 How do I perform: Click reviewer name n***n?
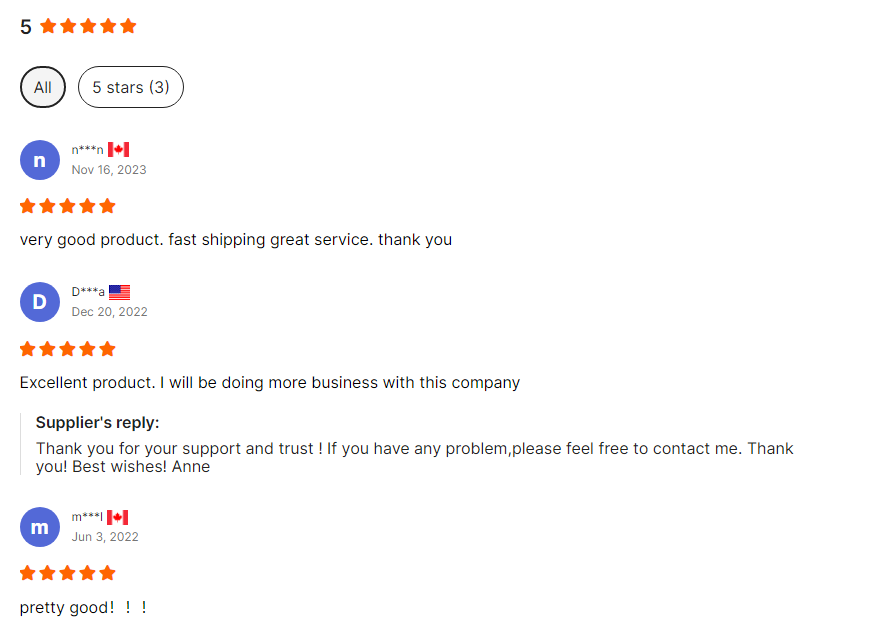point(87,150)
